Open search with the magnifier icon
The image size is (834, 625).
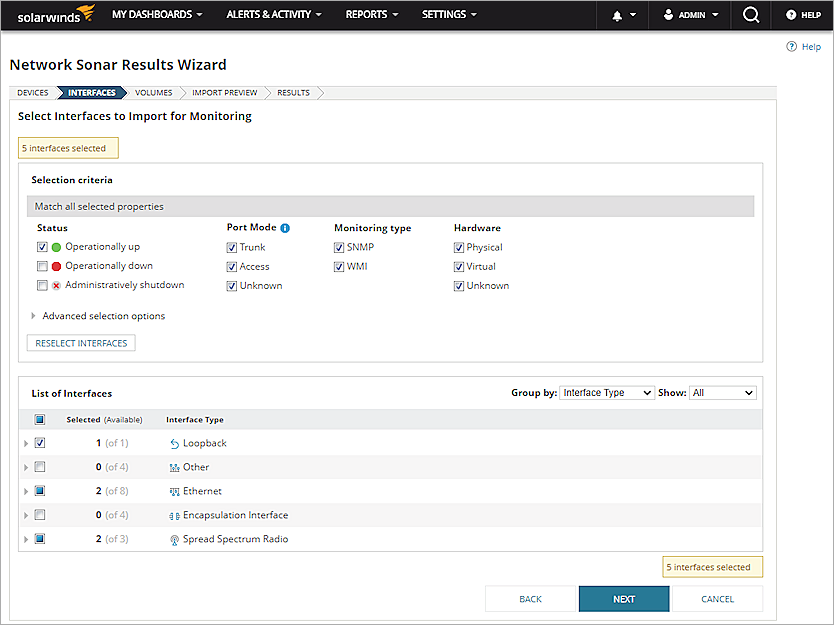(748, 14)
